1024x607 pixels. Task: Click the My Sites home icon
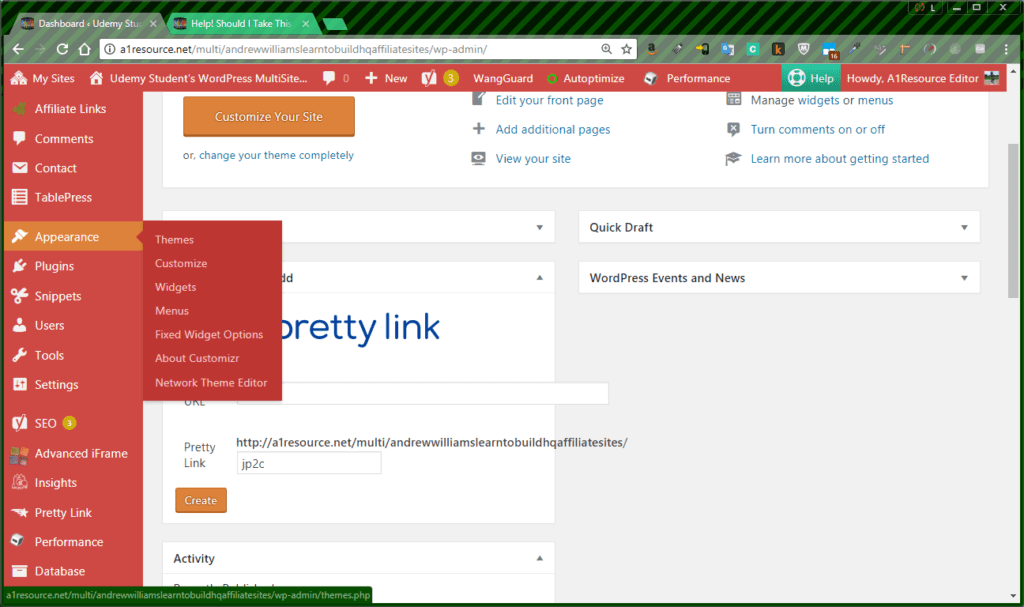(x=19, y=78)
